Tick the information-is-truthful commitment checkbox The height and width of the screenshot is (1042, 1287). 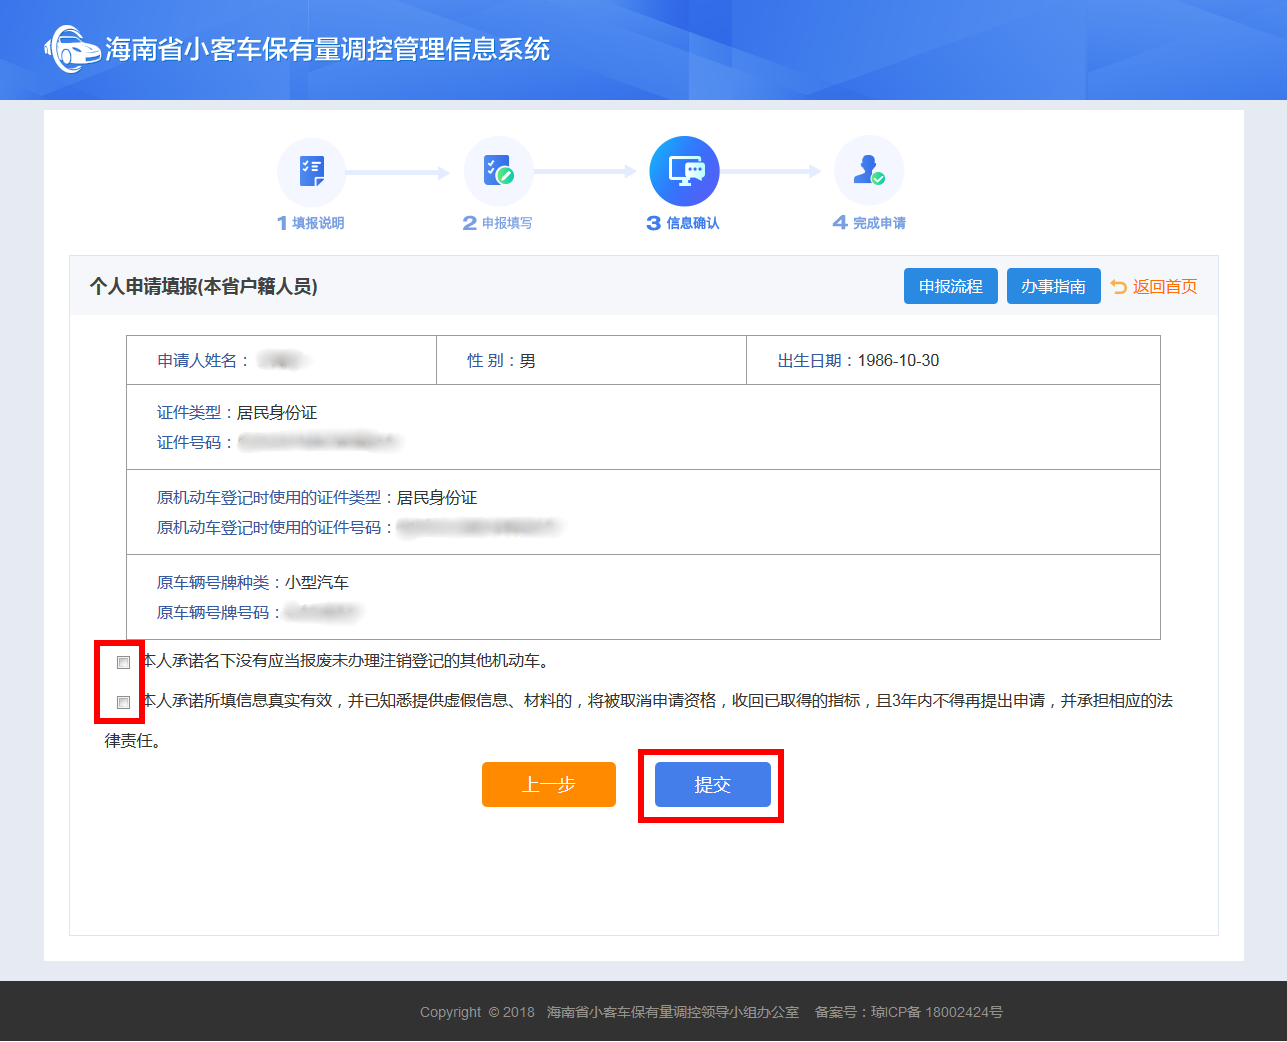124,702
